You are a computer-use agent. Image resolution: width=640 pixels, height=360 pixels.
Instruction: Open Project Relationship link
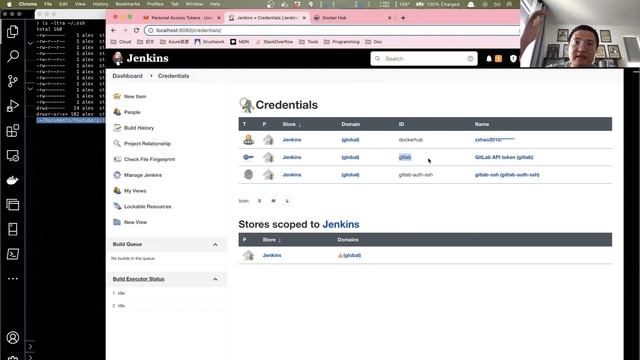pos(147,144)
